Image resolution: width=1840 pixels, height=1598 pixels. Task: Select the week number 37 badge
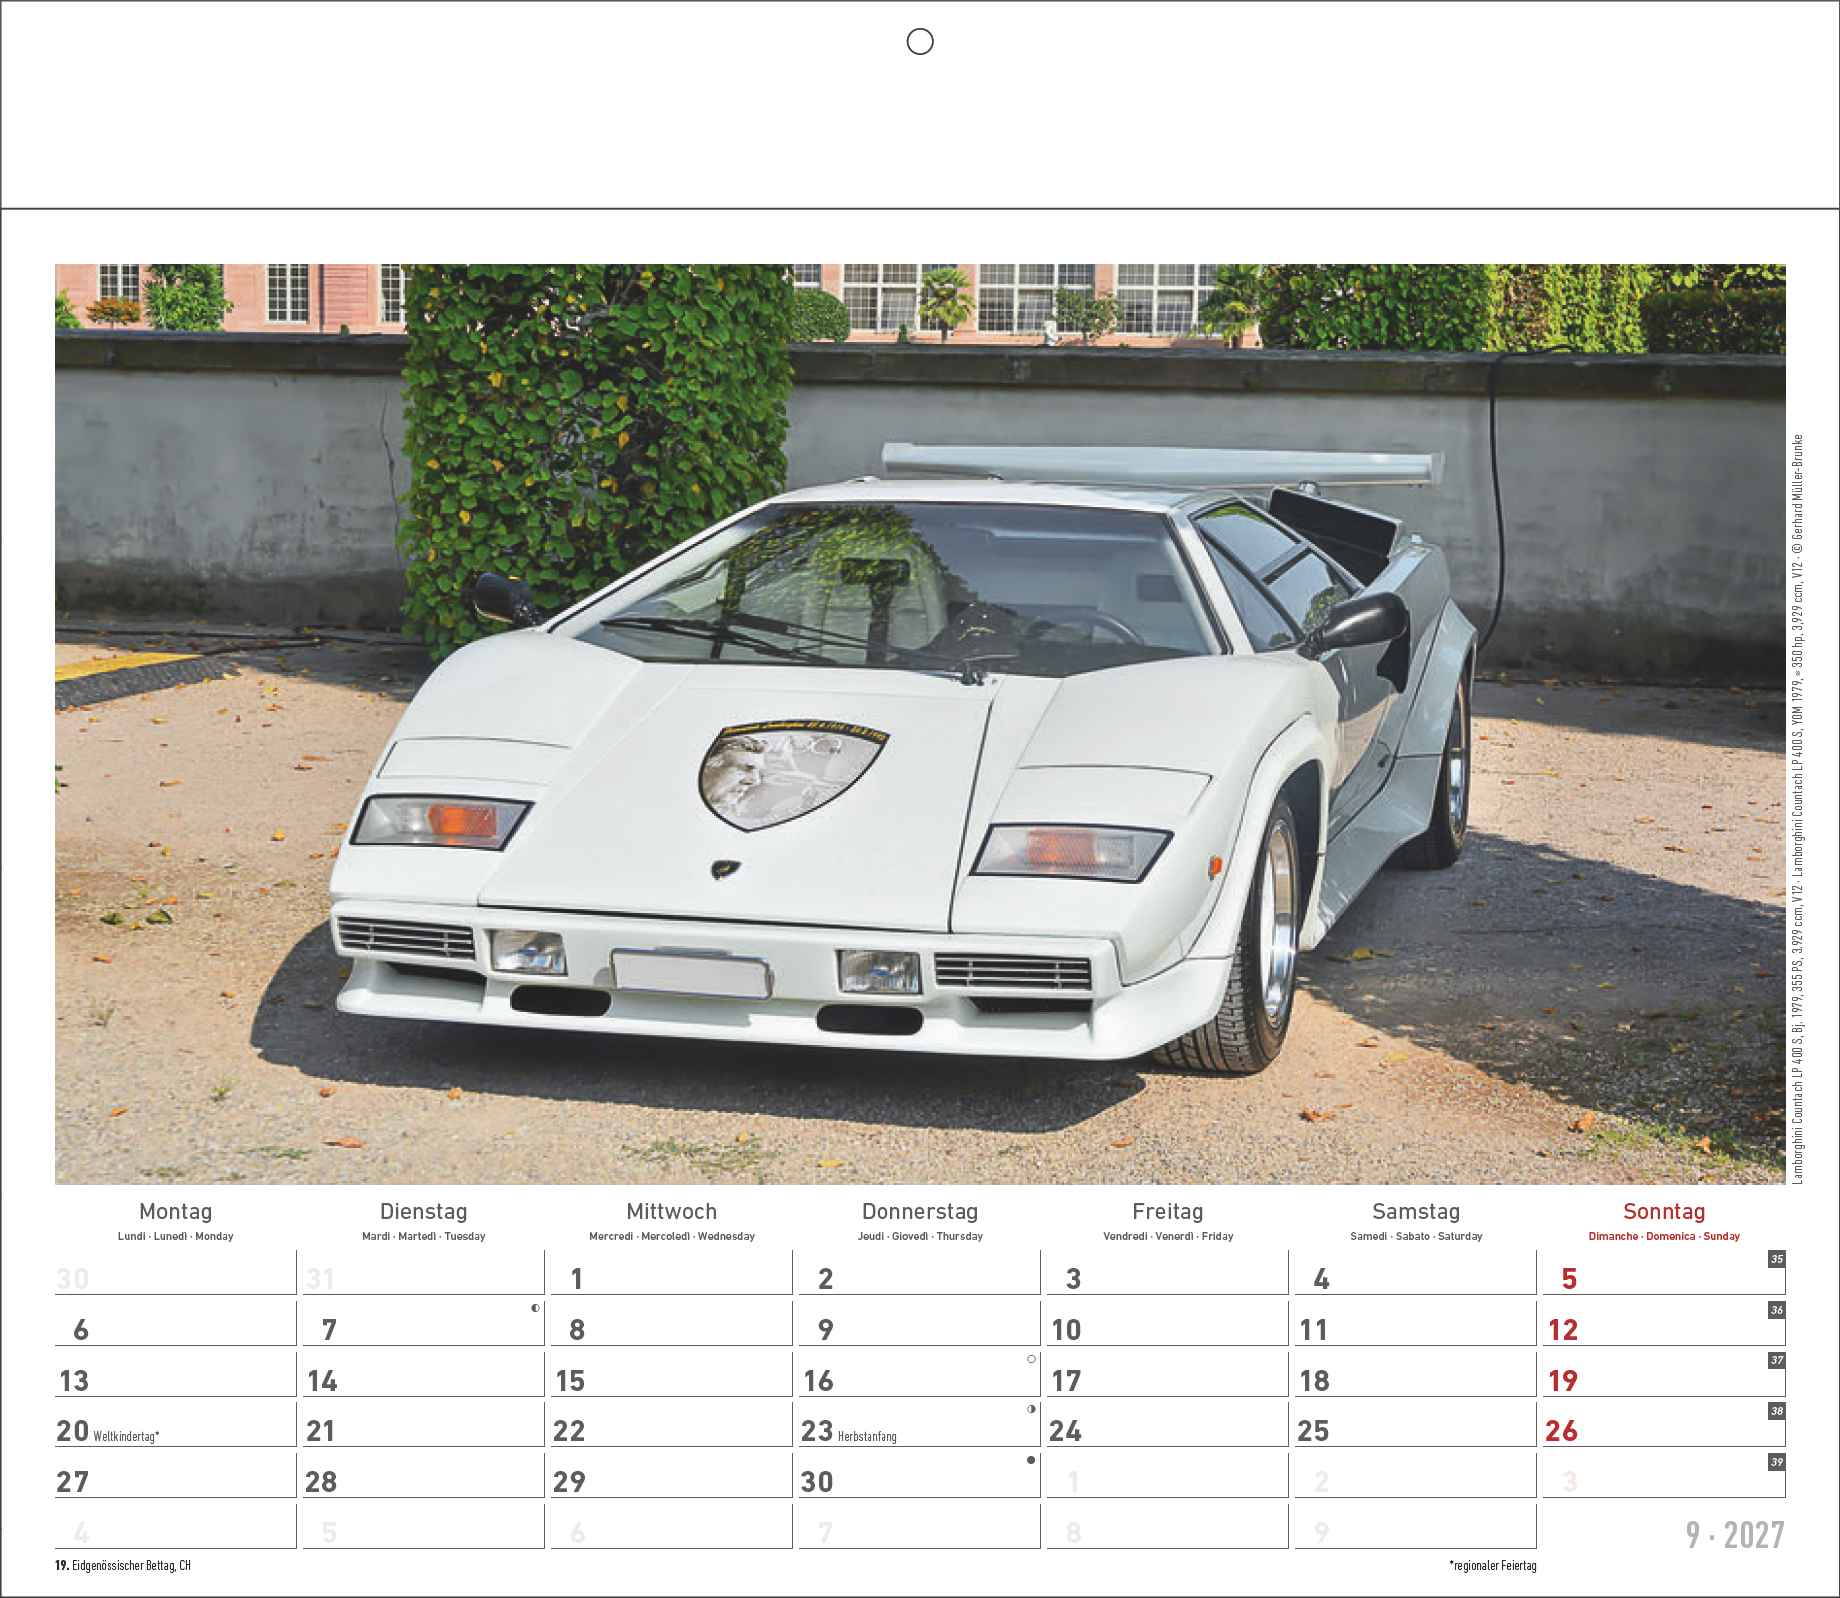1777,1360
